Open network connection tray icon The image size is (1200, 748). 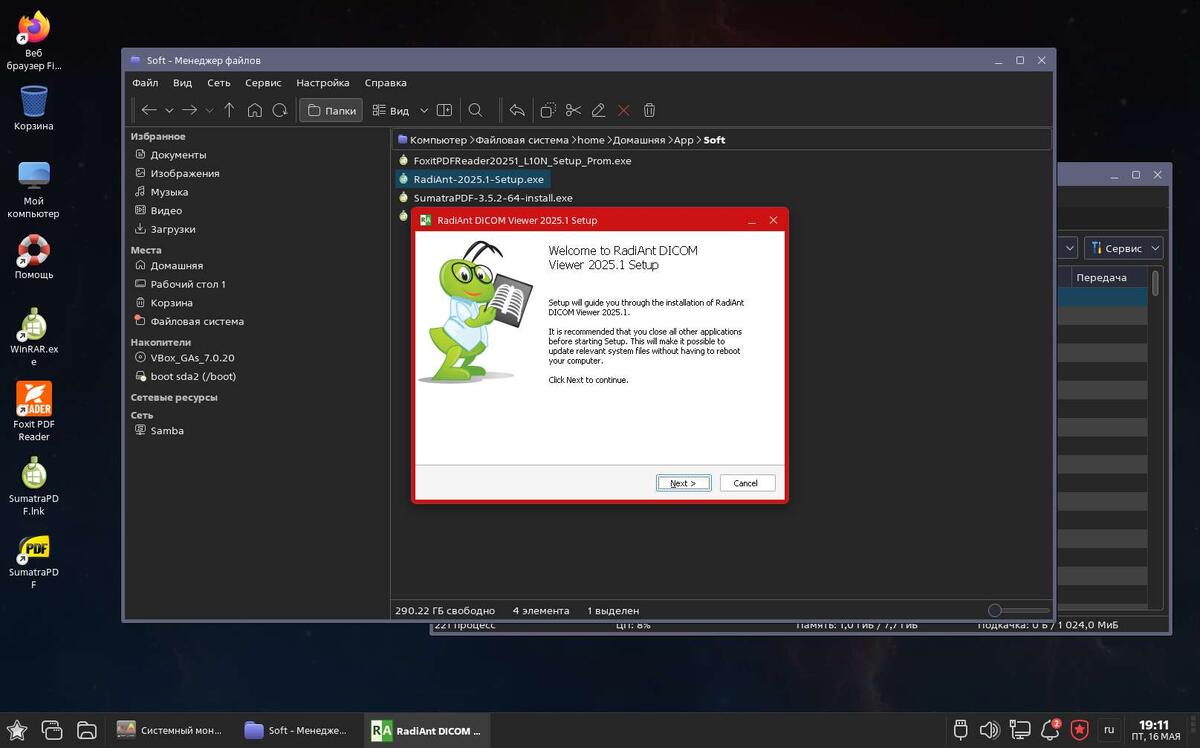[x=1020, y=730]
